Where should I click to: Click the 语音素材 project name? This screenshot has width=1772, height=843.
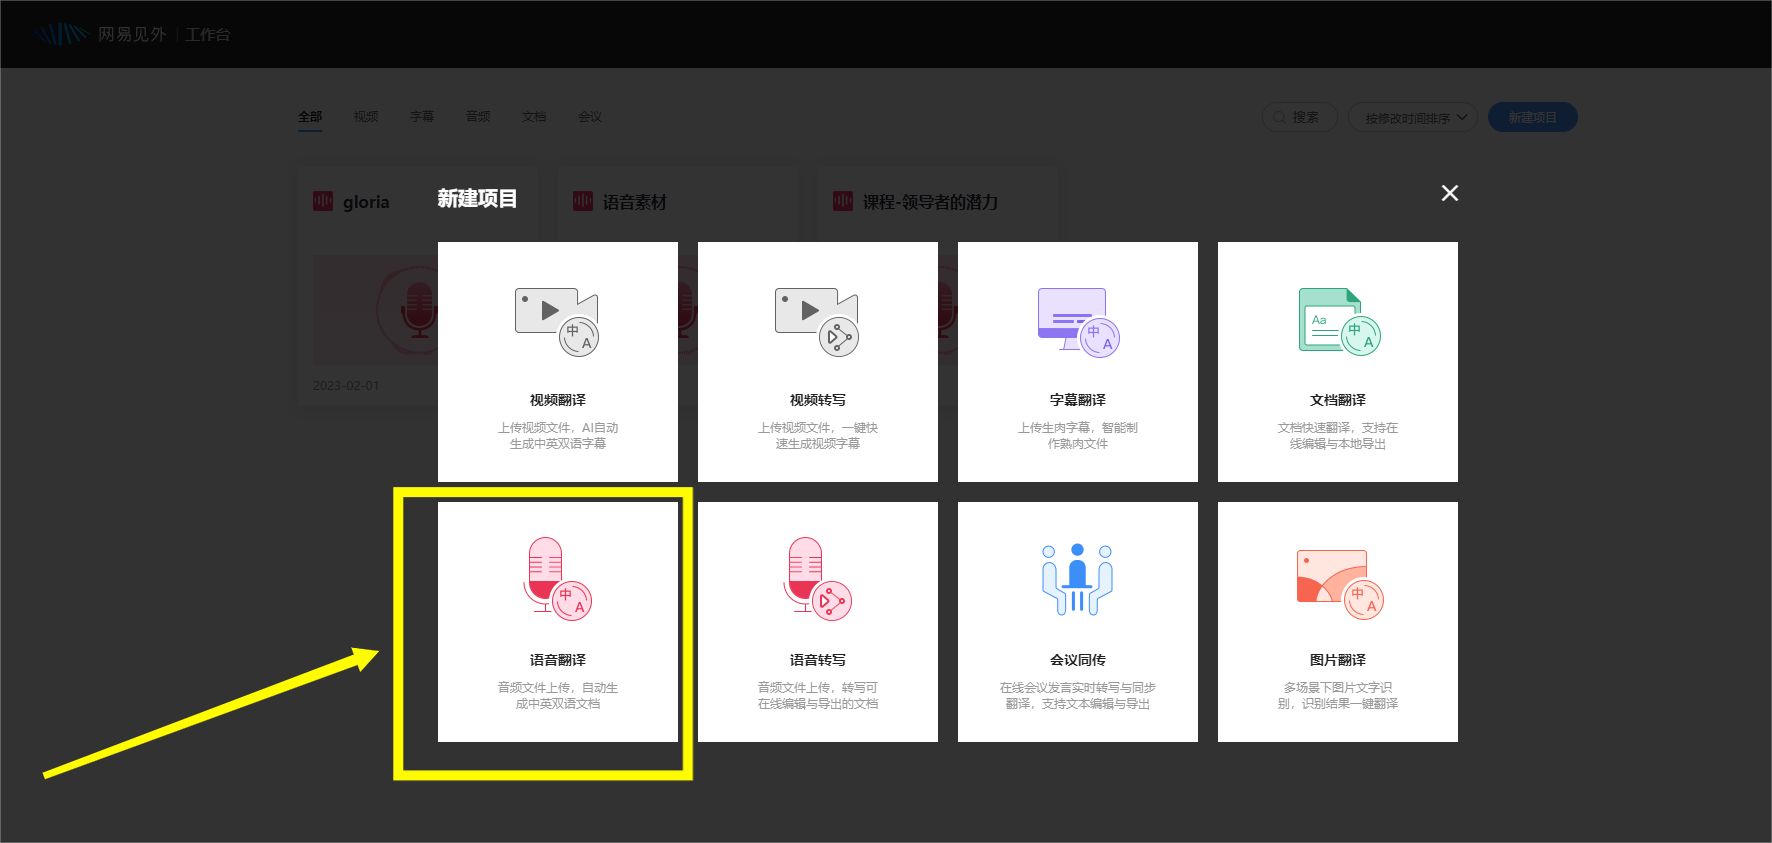click(x=635, y=202)
